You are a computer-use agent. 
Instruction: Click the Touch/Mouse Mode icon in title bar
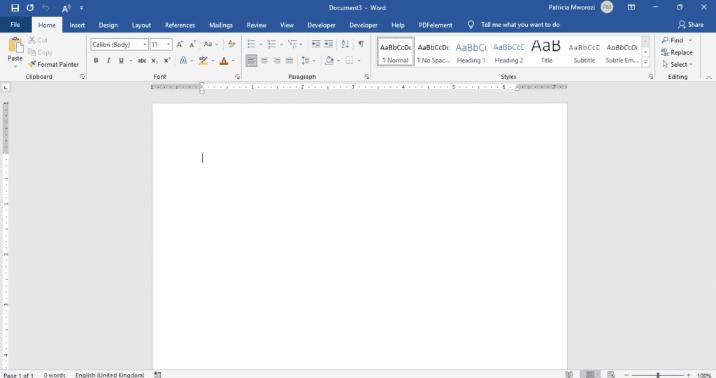(x=66, y=8)
